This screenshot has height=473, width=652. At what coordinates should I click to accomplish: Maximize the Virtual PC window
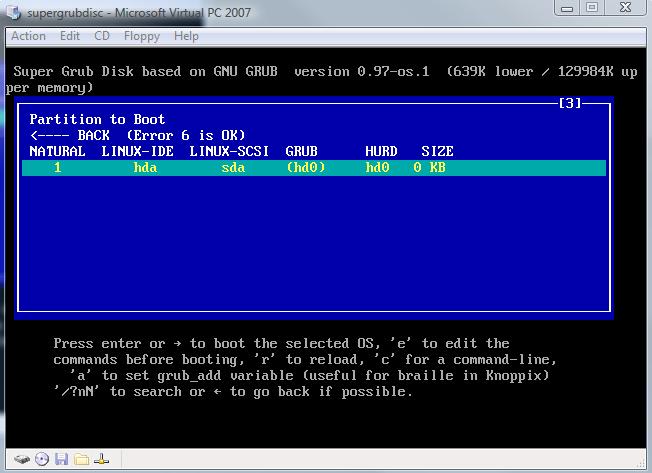(592, 8)
